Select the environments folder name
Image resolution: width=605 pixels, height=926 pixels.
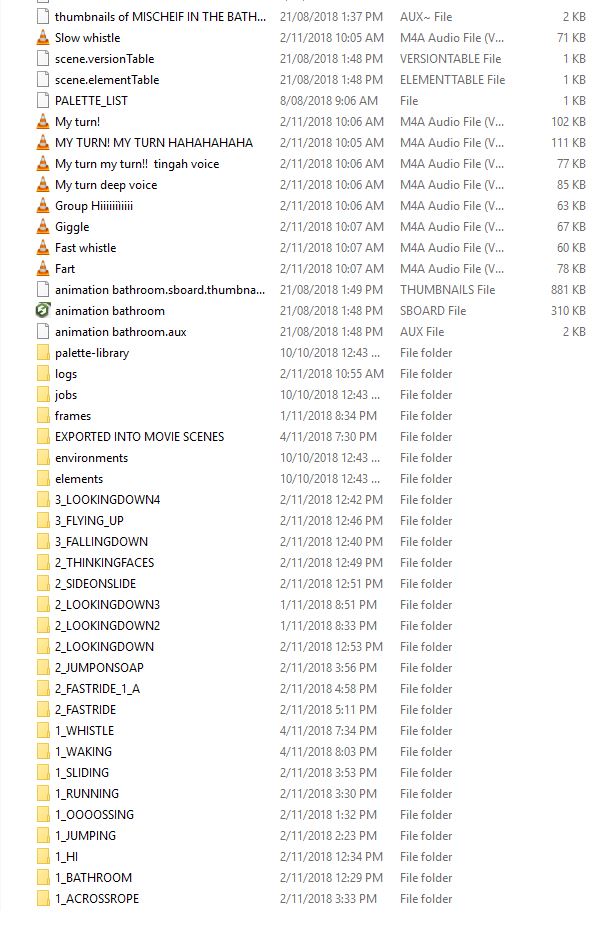click(x=92, y=458)
